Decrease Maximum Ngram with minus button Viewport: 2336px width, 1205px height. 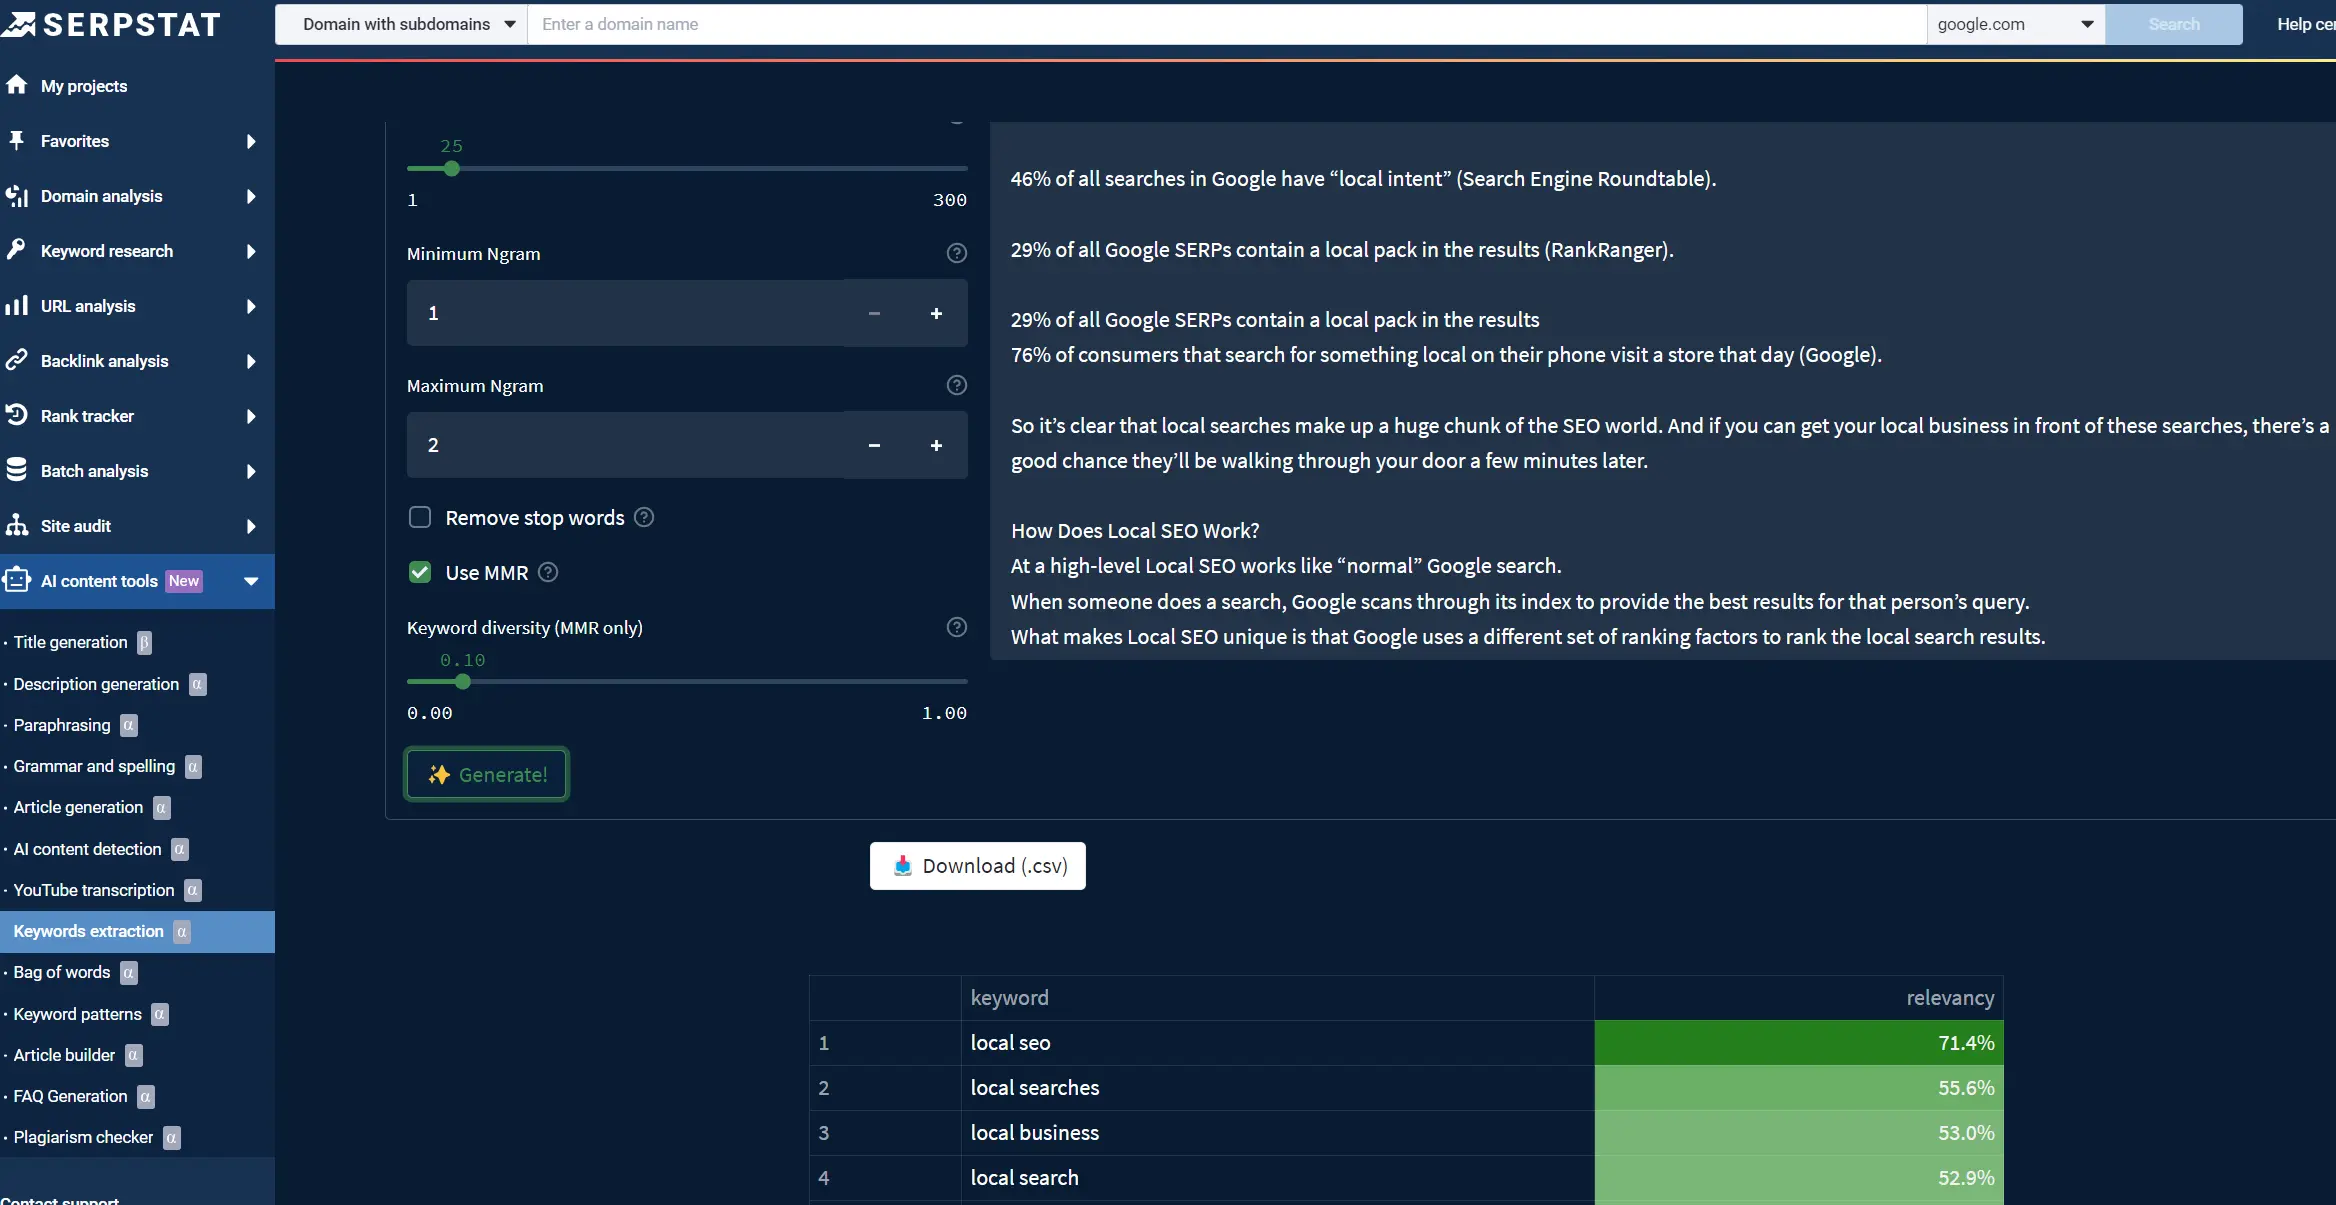click(x=874, y=445)
